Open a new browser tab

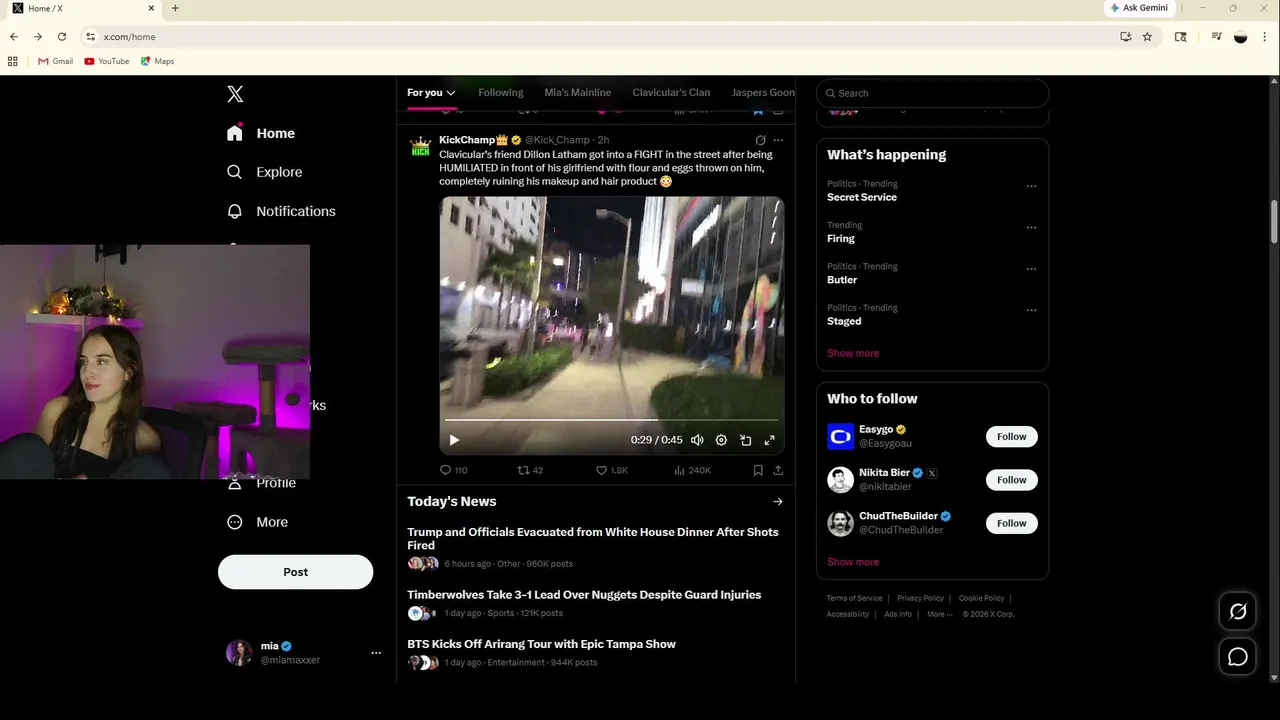point(175,8)
